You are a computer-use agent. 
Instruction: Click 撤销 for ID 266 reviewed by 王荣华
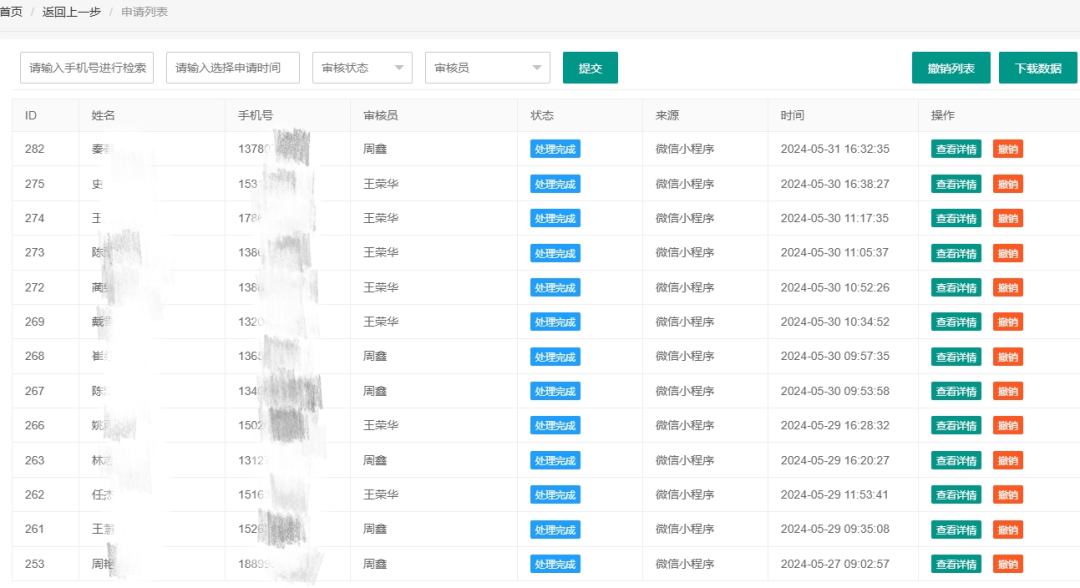[x=1008, y=425]
